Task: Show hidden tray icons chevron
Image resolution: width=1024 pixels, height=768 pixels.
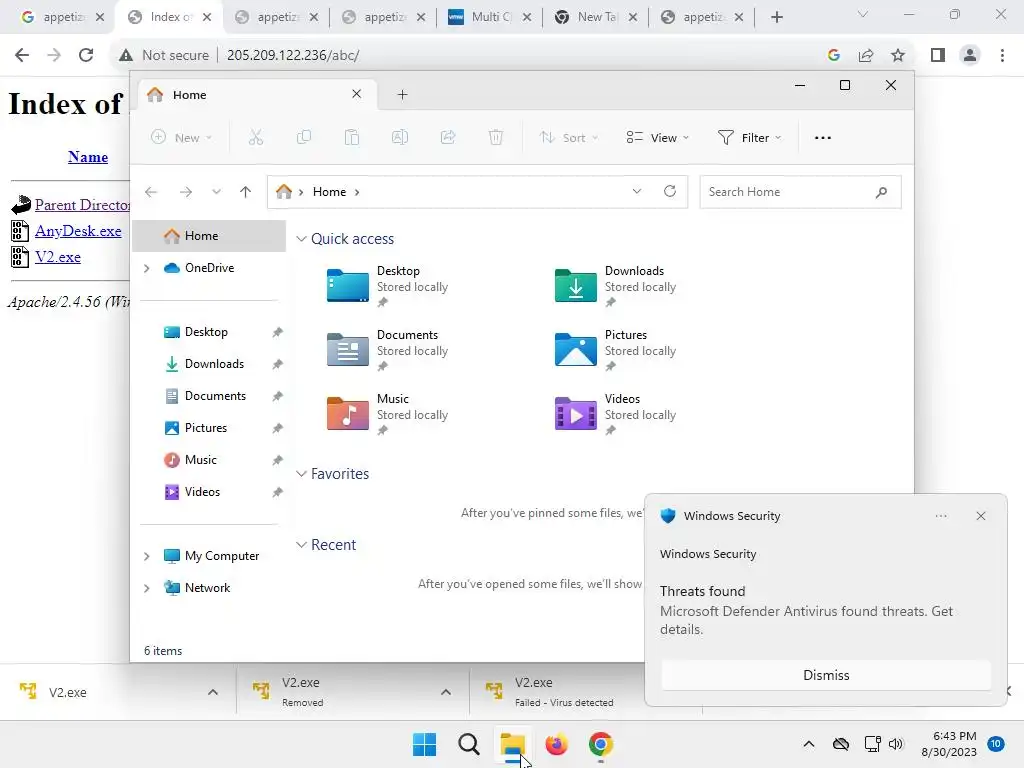Action: pyautogui.click(x=808, y=744)
